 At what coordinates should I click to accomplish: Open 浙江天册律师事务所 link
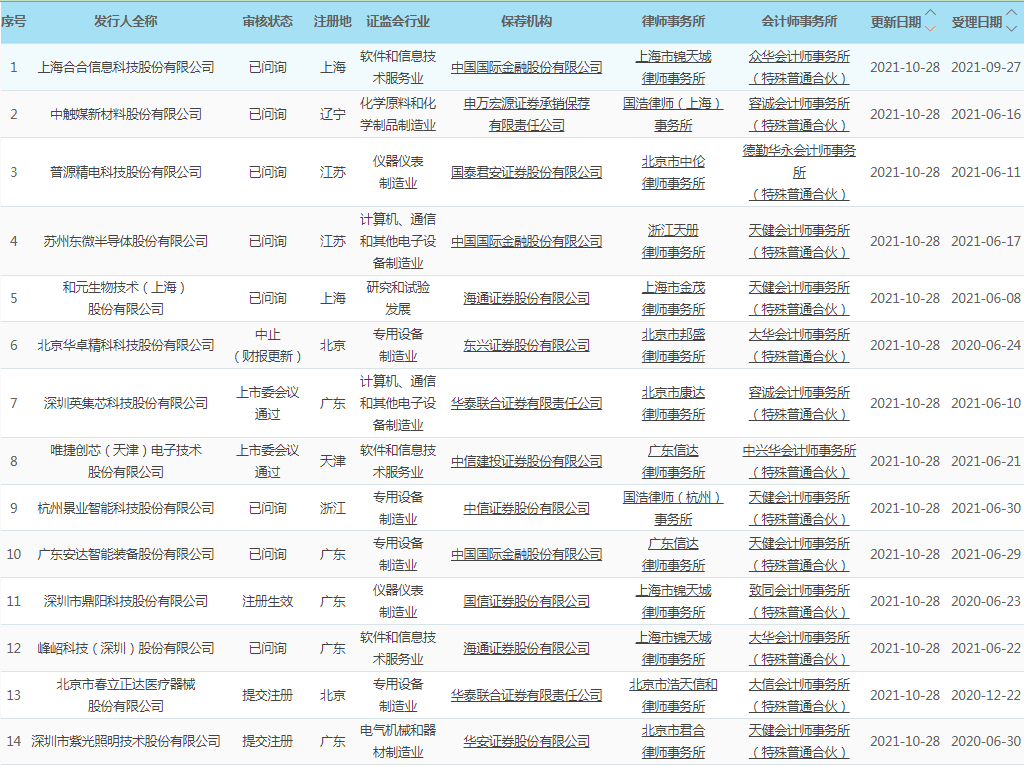673,241
